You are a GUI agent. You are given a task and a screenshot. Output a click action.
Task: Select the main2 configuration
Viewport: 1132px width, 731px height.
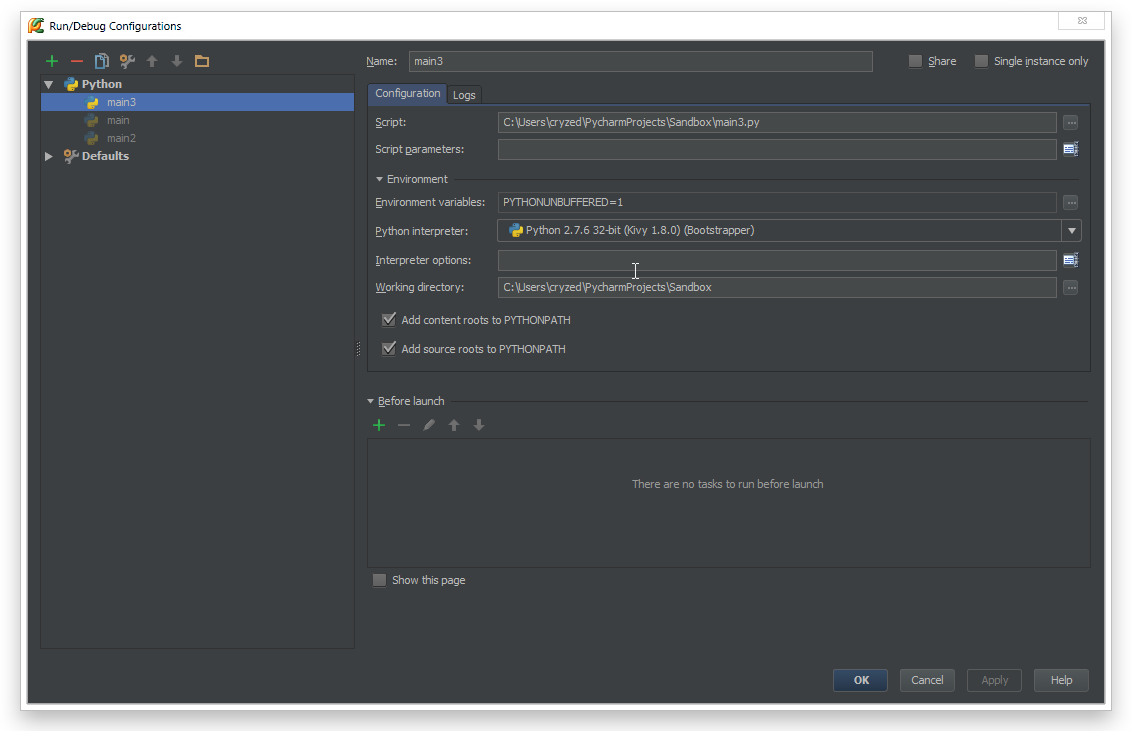pyautogui.click(x=121, y=138)
